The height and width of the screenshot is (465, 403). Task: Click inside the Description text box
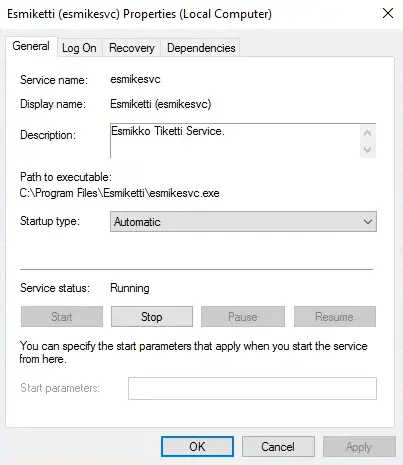point(235,140)
